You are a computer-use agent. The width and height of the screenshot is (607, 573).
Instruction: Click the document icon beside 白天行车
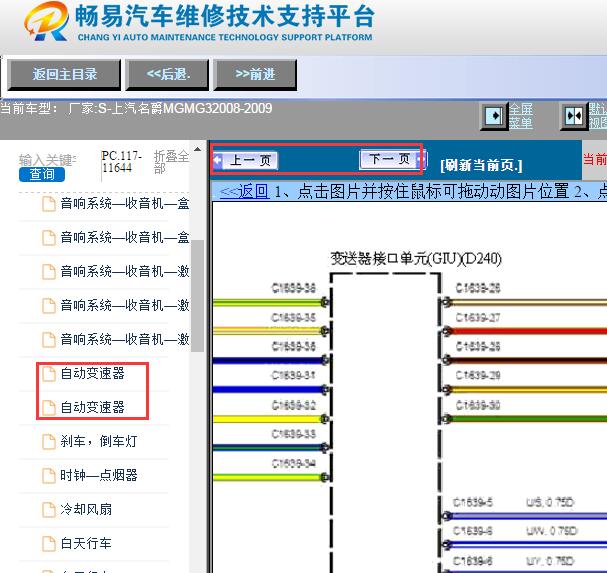tap(49, 544)
